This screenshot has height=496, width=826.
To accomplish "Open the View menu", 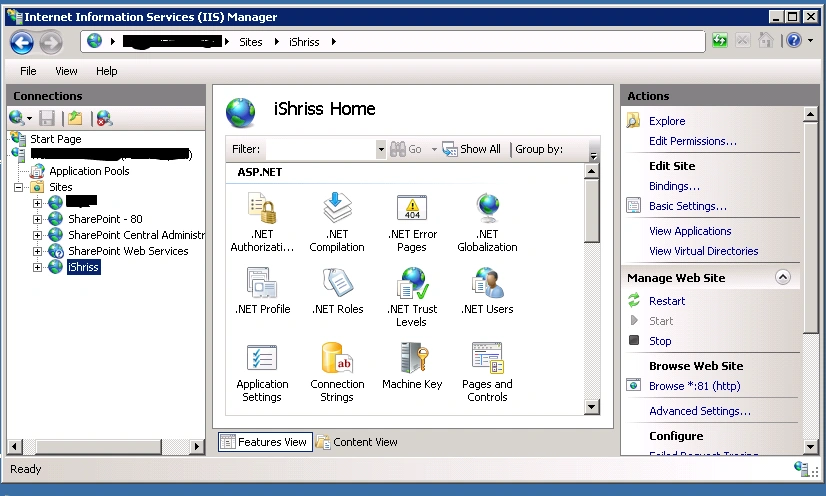I will pos(66,71).
